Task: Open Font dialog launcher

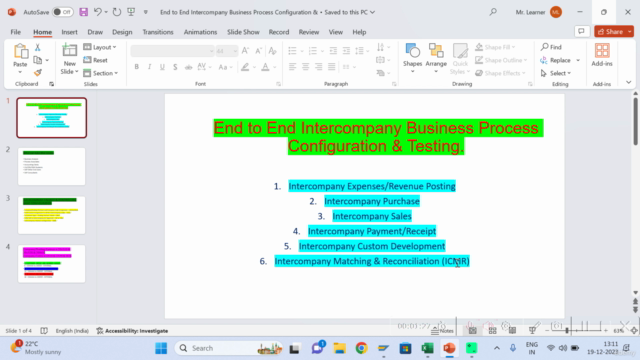Action: (278, 84)
